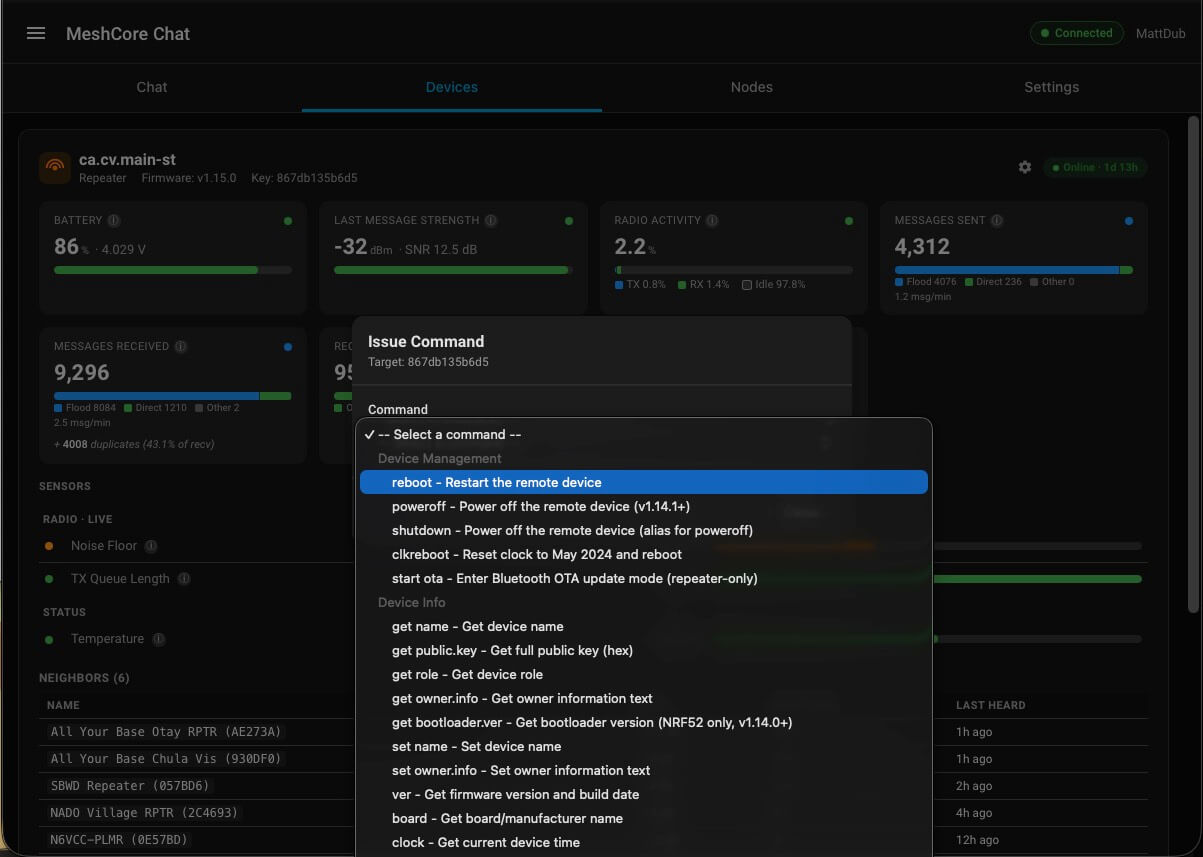Show info tooltip for Radio Activity
This screenshot has height=857, width=1203.
(x=712, y=220)
